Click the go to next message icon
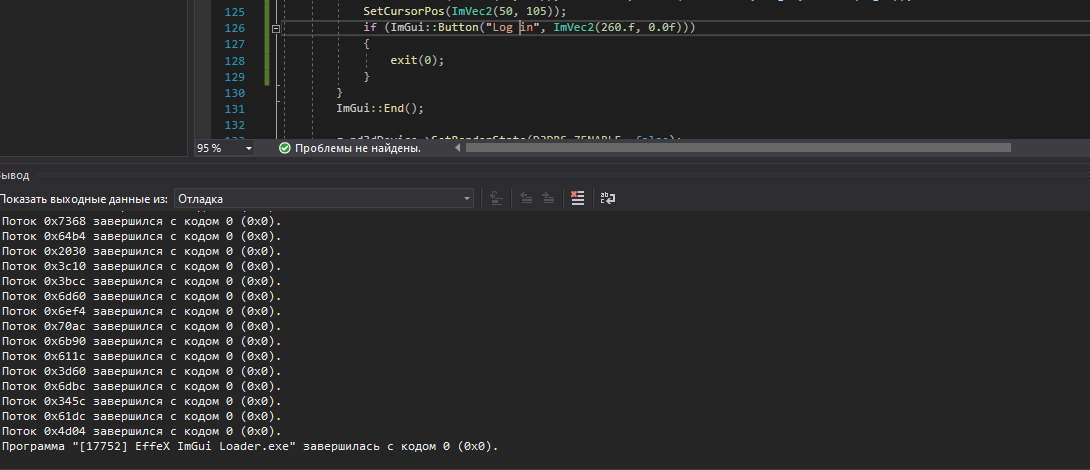 point(548,198)
